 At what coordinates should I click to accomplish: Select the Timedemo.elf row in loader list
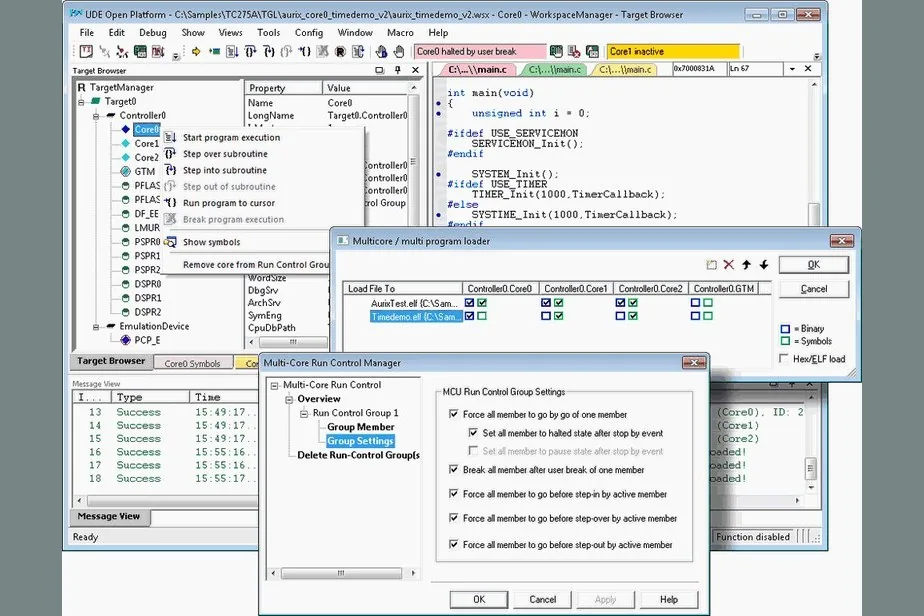(x=414, y=317)
